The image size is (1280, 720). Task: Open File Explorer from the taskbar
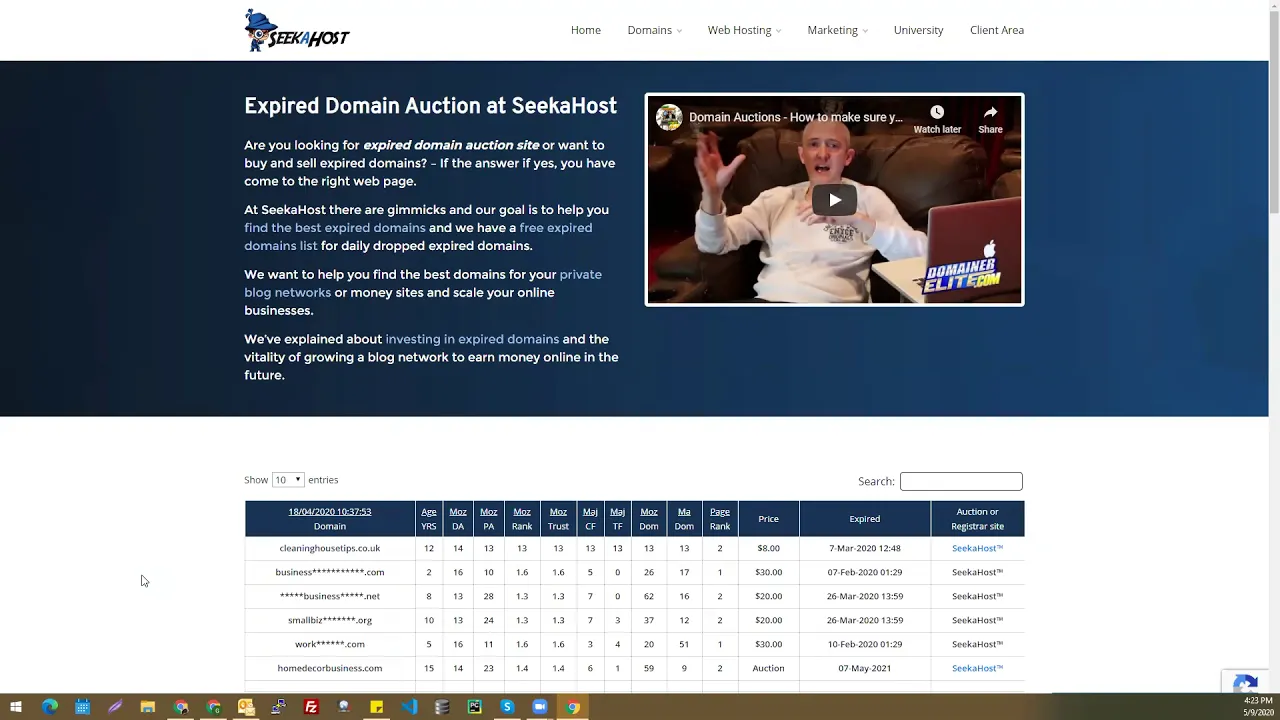(147, 707)
